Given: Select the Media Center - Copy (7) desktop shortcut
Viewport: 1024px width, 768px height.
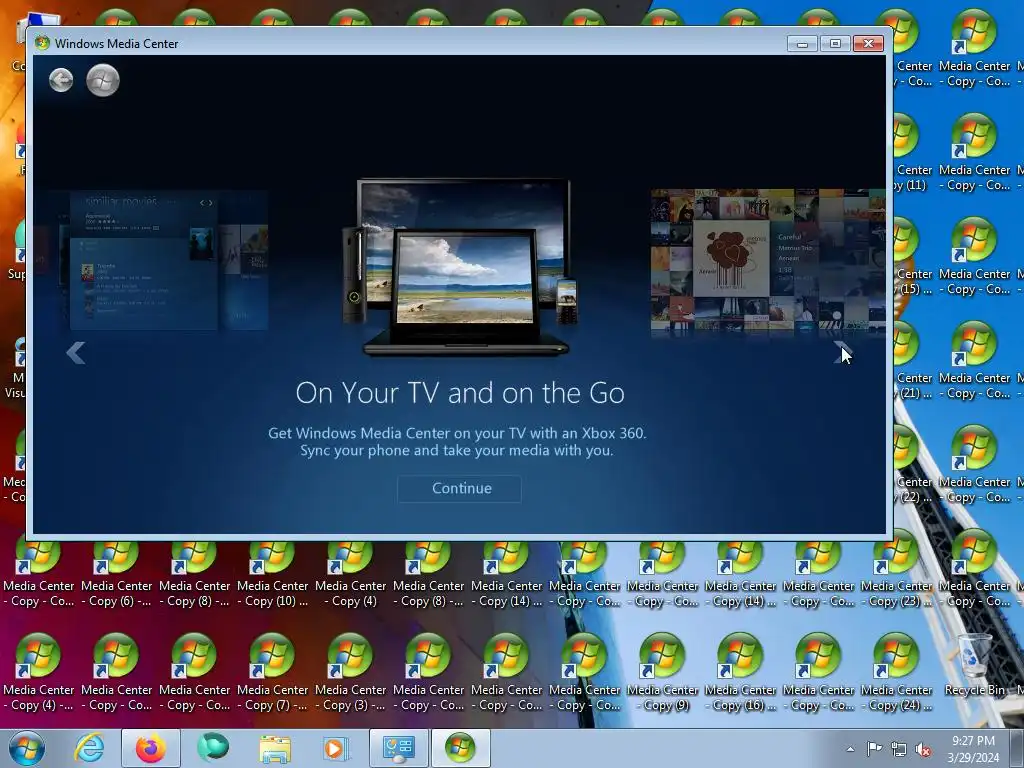Looking at the screenshot, I should pos(272,673).
